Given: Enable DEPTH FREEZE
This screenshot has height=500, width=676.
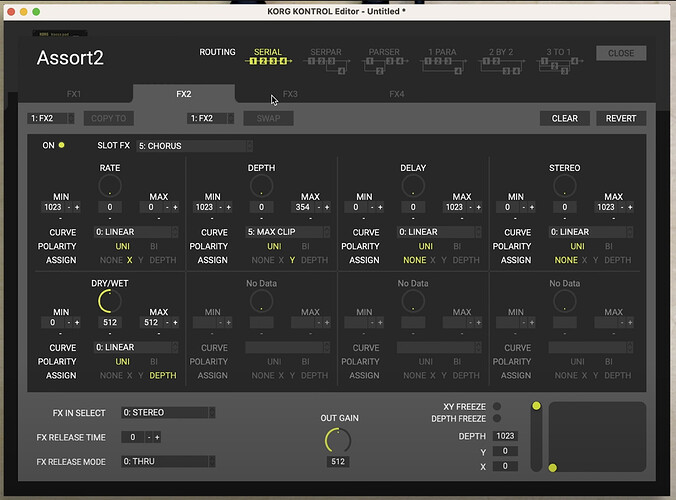Looking at the screenshot, I should 497,419.
